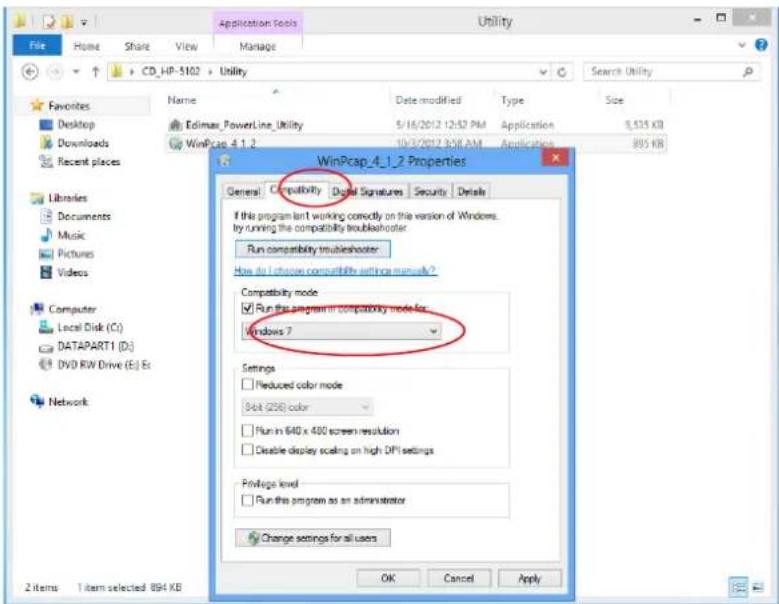
Task: Switch to the Security tab
Action: [430, 191]
